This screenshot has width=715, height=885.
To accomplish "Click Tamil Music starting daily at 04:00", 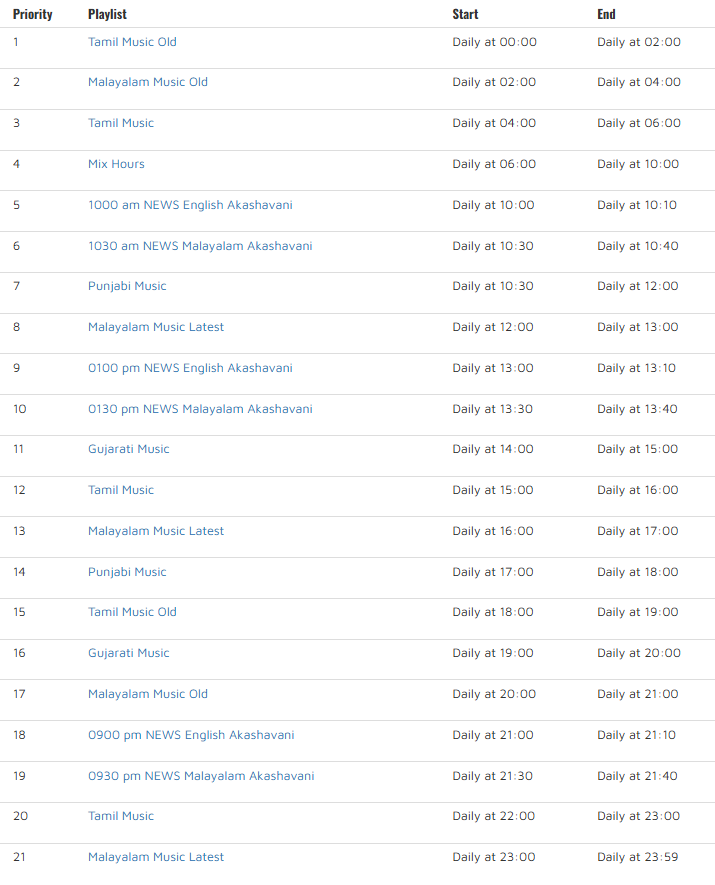I will [x=121, y=123].
